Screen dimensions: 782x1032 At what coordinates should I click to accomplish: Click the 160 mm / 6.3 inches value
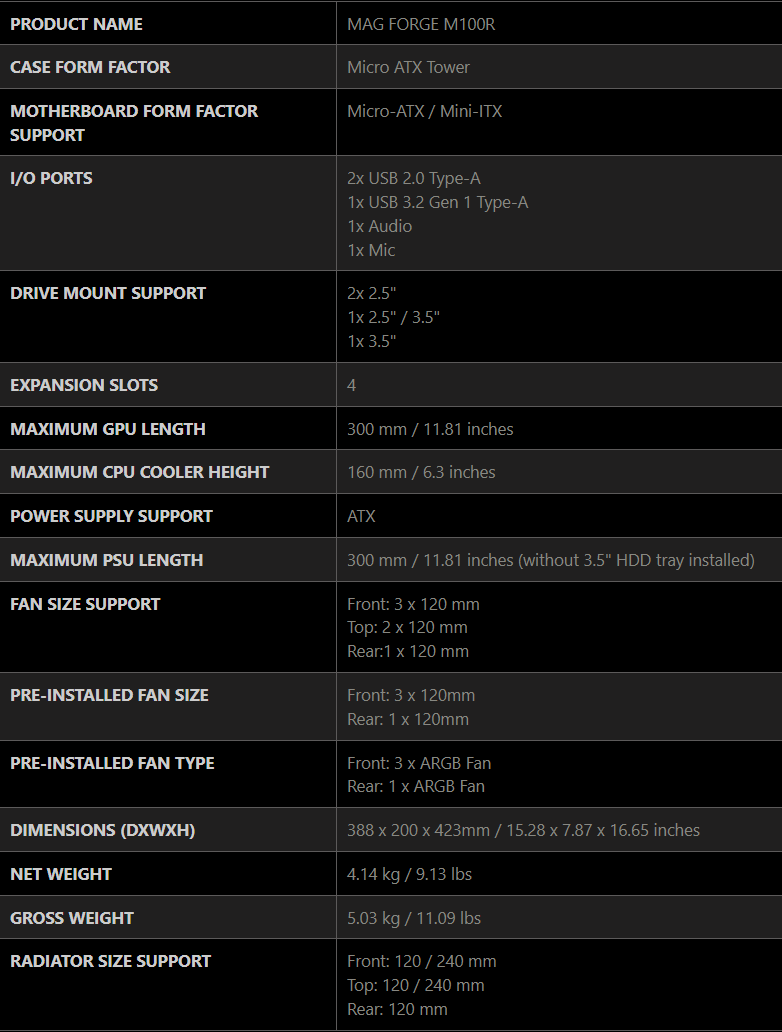(x=421, y=472)
